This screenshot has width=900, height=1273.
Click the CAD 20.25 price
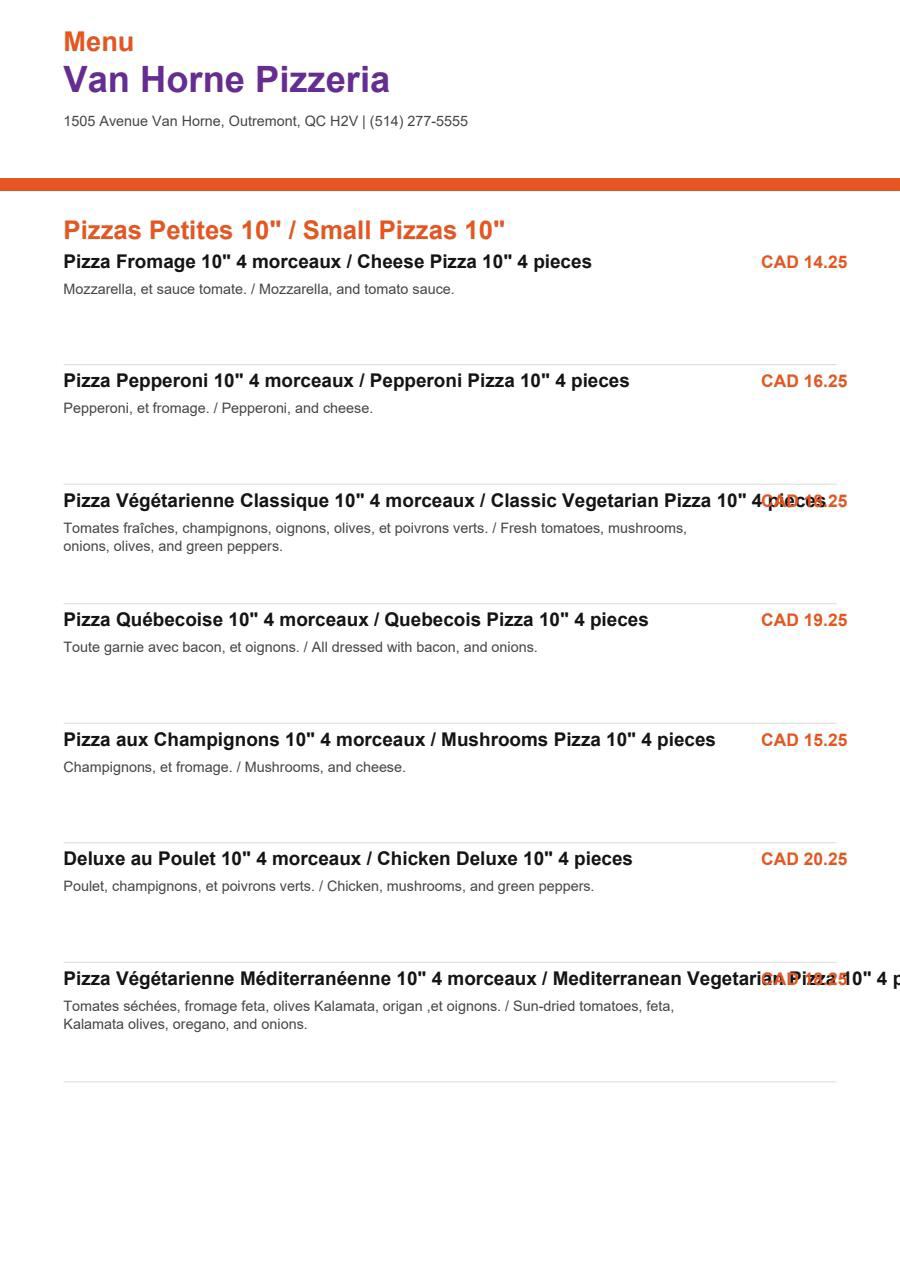click(x=804, y=859)
